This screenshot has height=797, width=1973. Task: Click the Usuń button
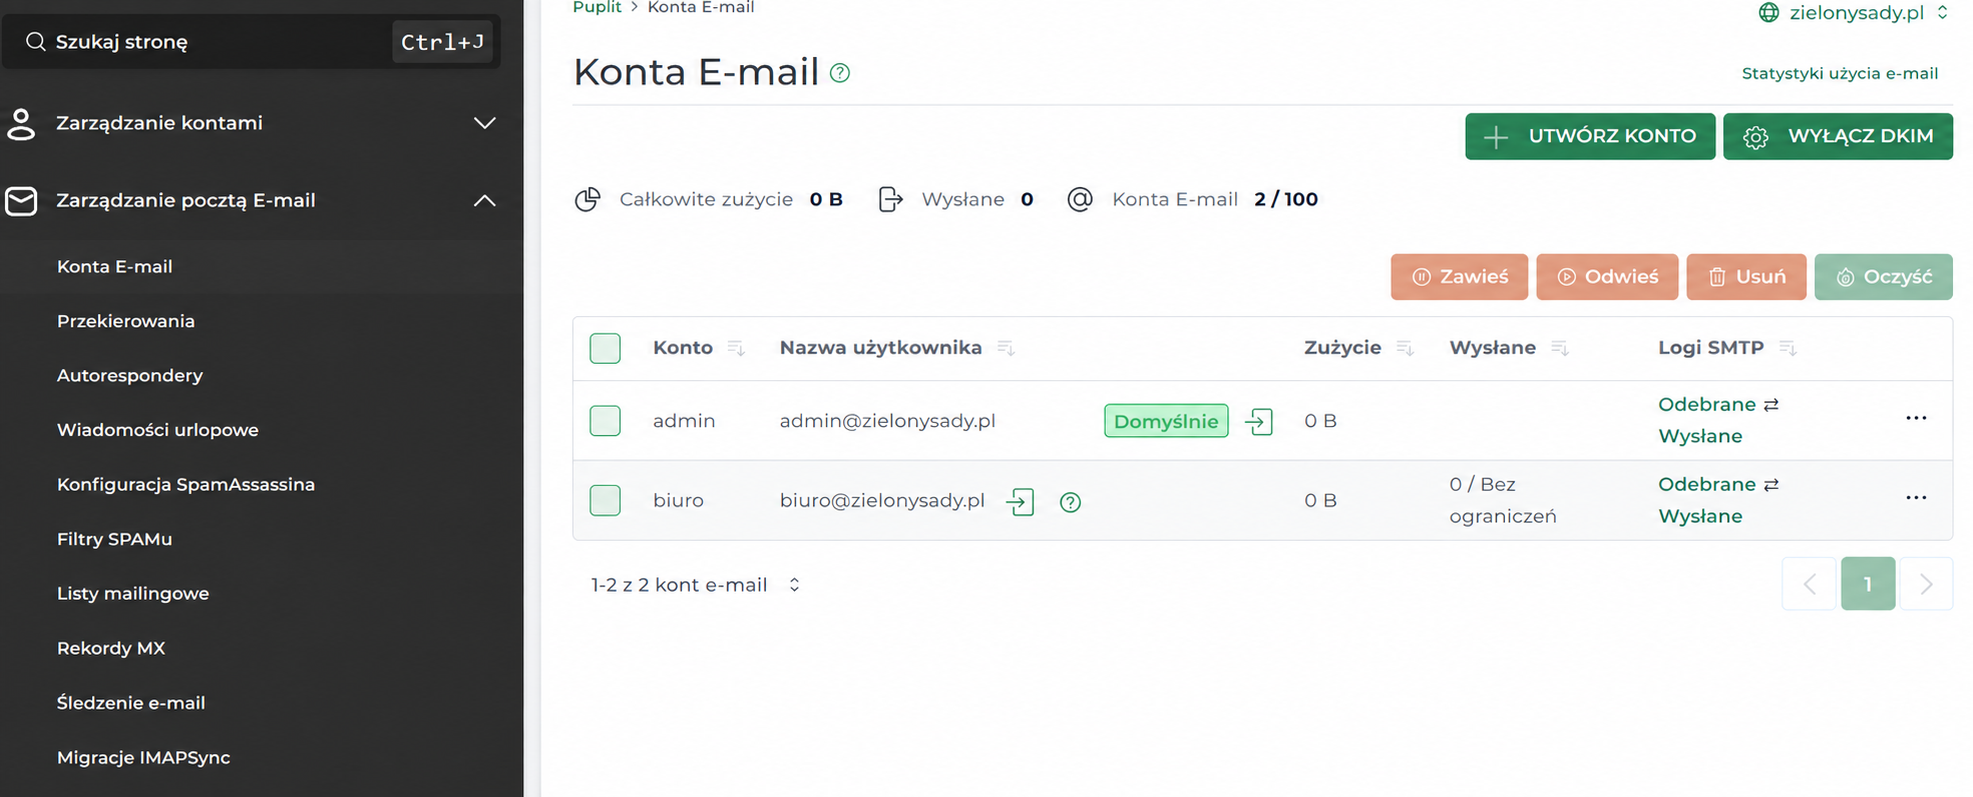tap(1746, 277)
